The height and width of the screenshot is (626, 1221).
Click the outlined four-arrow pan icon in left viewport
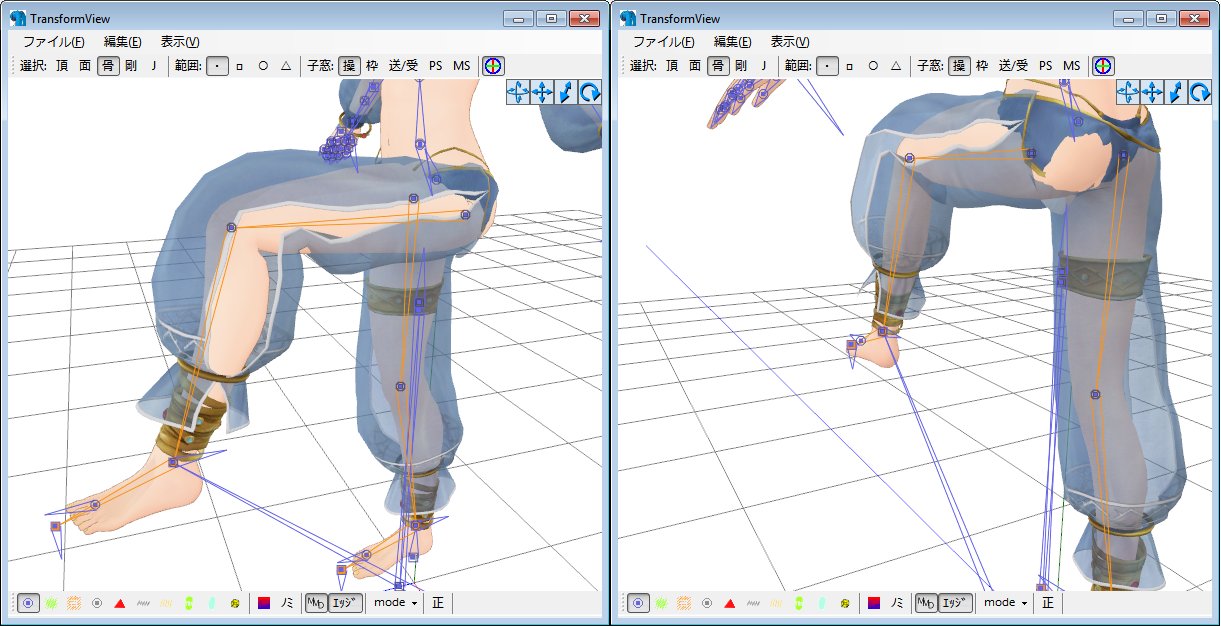point(518,93)
